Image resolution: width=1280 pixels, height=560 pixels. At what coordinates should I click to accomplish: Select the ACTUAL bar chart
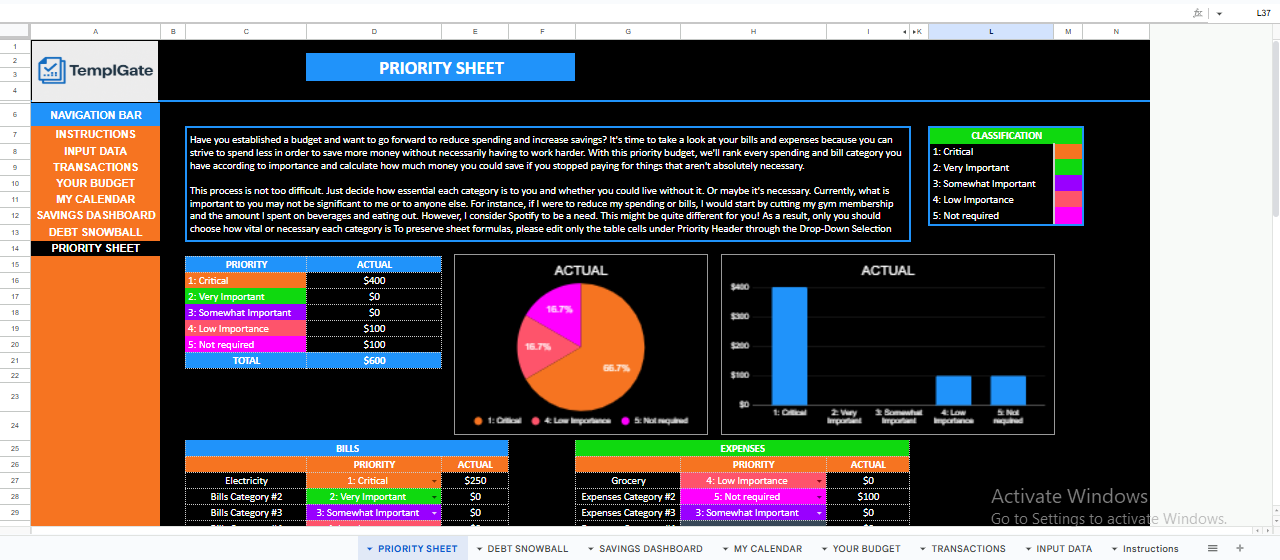pyautogui.click(x=888, y=344)
